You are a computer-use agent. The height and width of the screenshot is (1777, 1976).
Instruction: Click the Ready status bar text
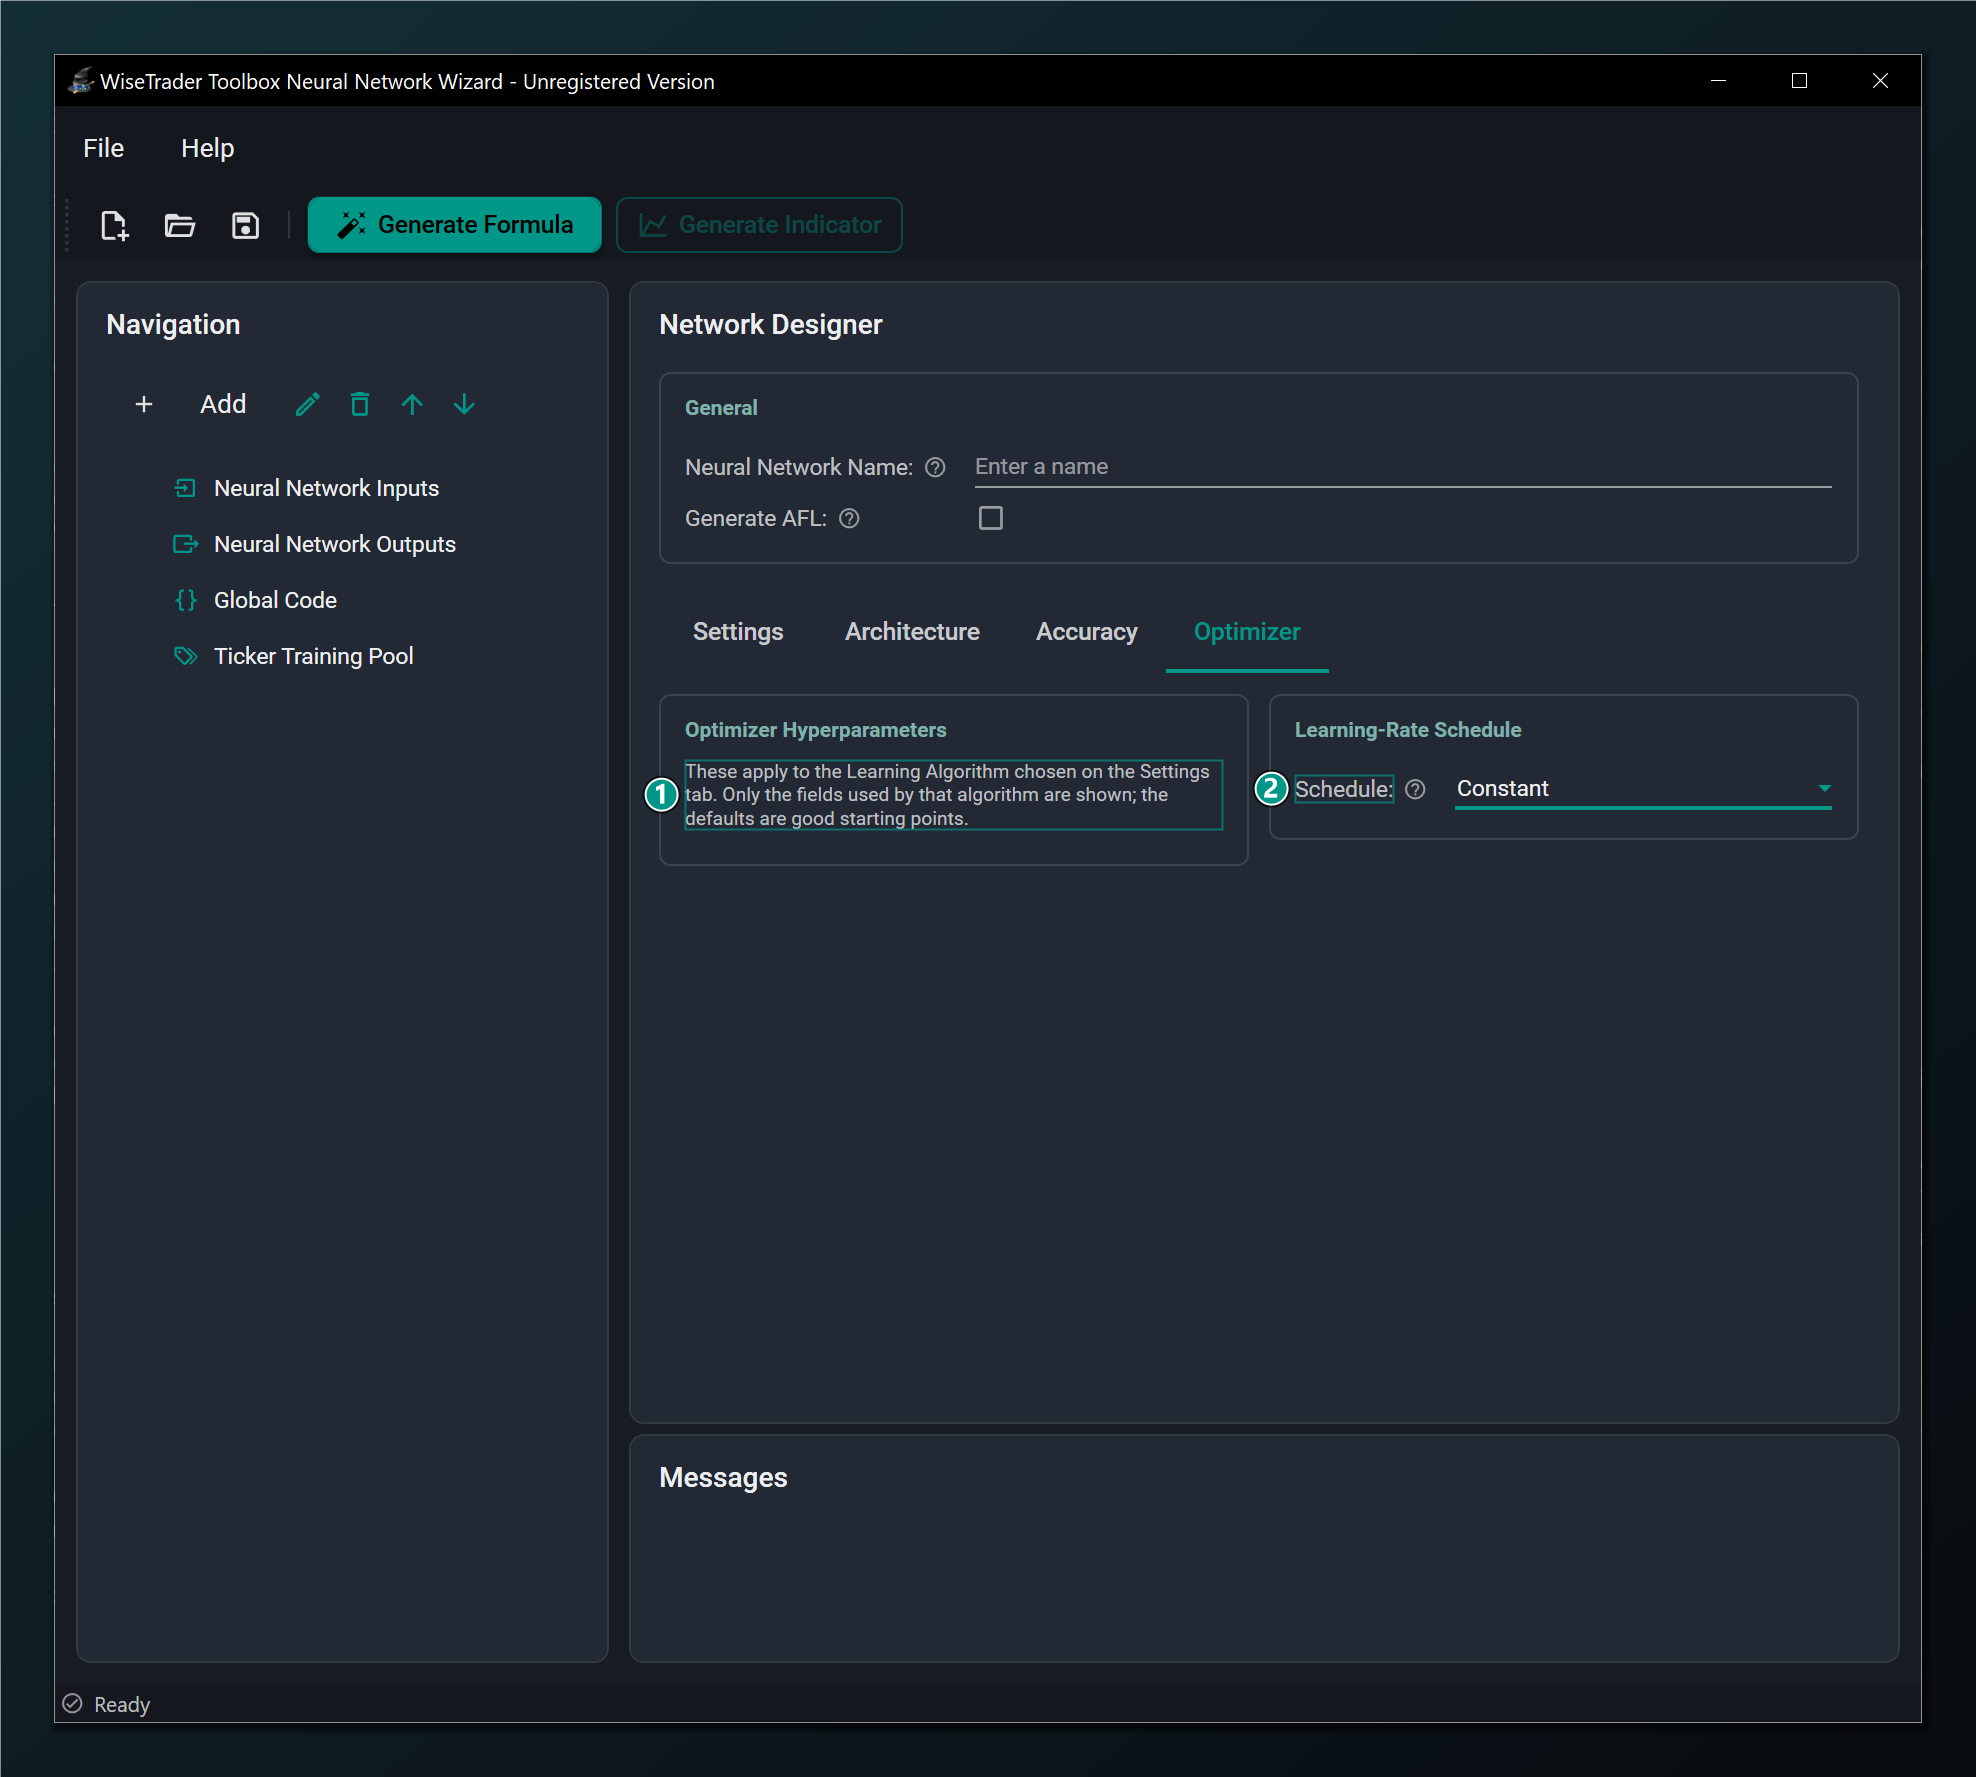tap(122, 1704)
